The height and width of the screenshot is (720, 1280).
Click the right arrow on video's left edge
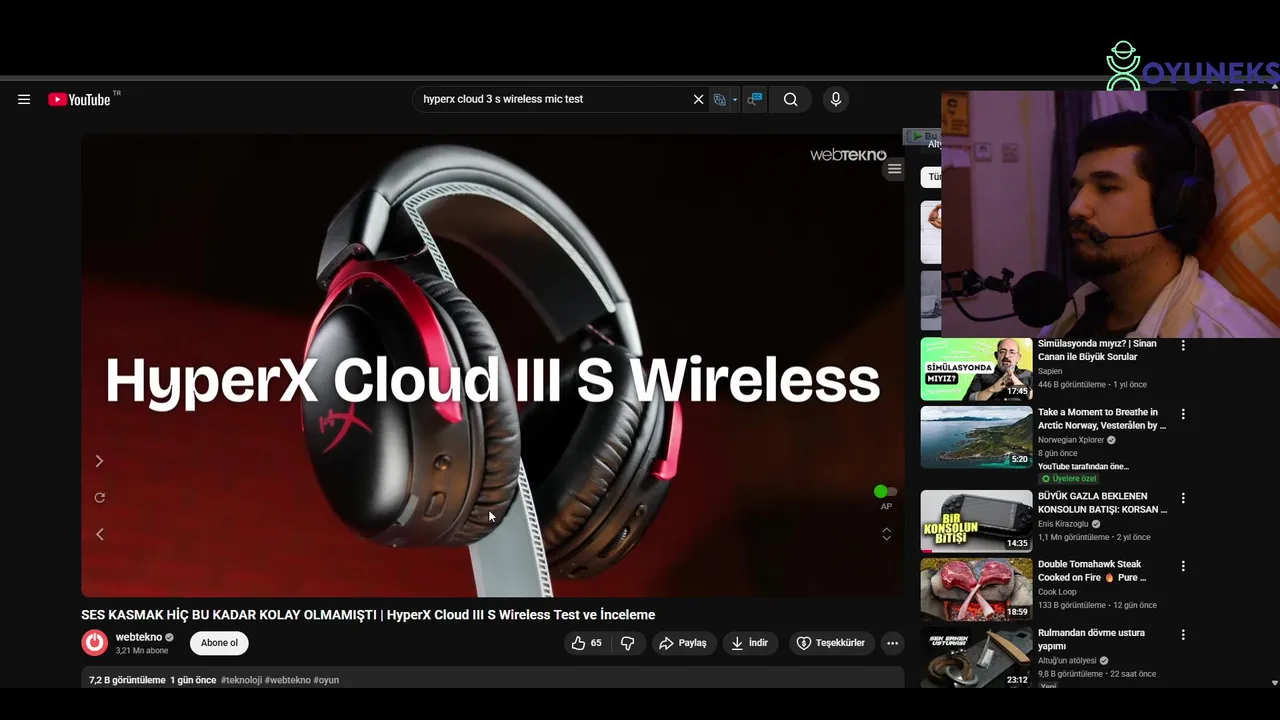click(x=99, y=461)
